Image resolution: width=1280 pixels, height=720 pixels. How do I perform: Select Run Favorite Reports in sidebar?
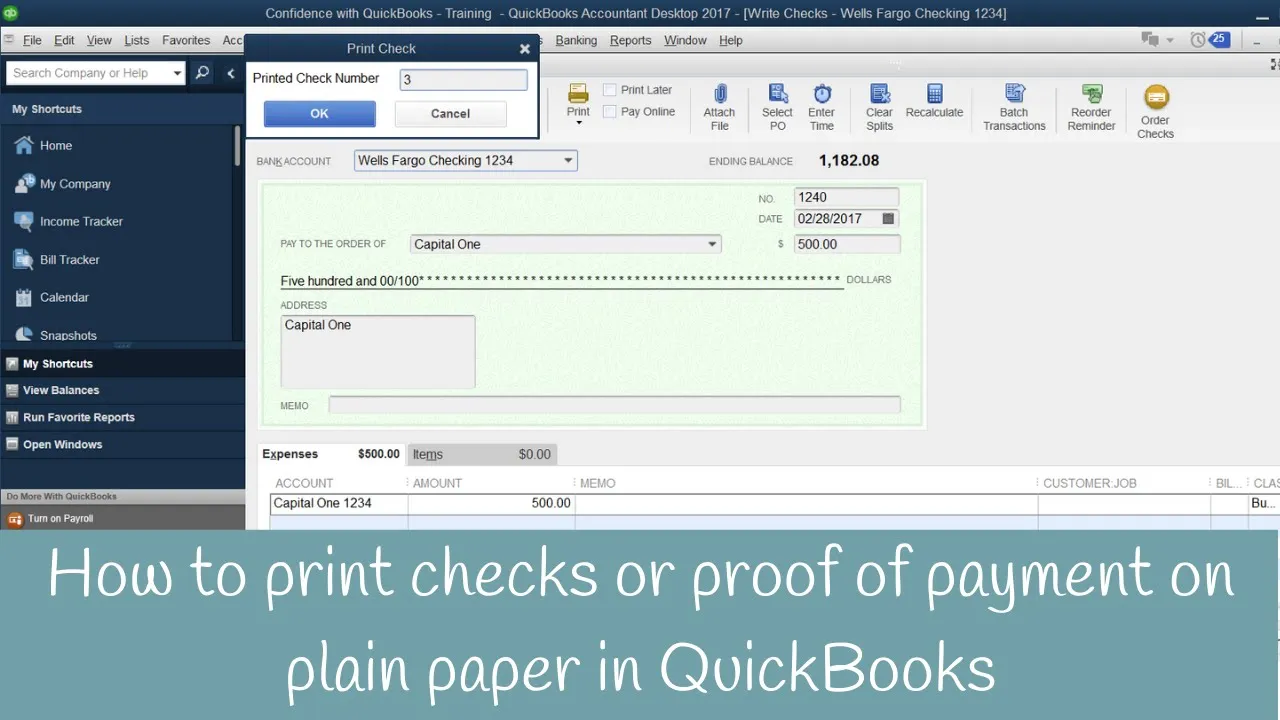click(122, 417)
